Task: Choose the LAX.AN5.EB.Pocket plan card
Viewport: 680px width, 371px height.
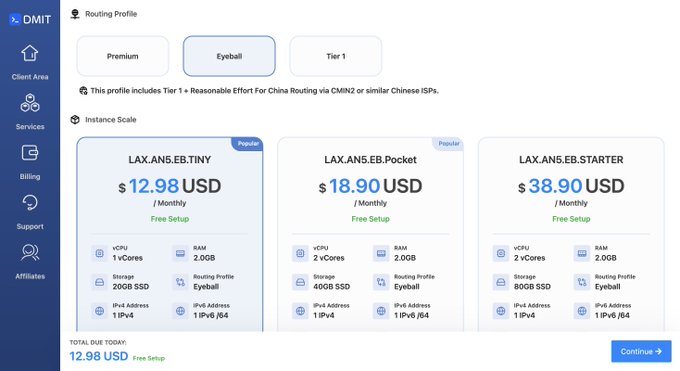Action: pyautogui.click(x=370, y=235)
